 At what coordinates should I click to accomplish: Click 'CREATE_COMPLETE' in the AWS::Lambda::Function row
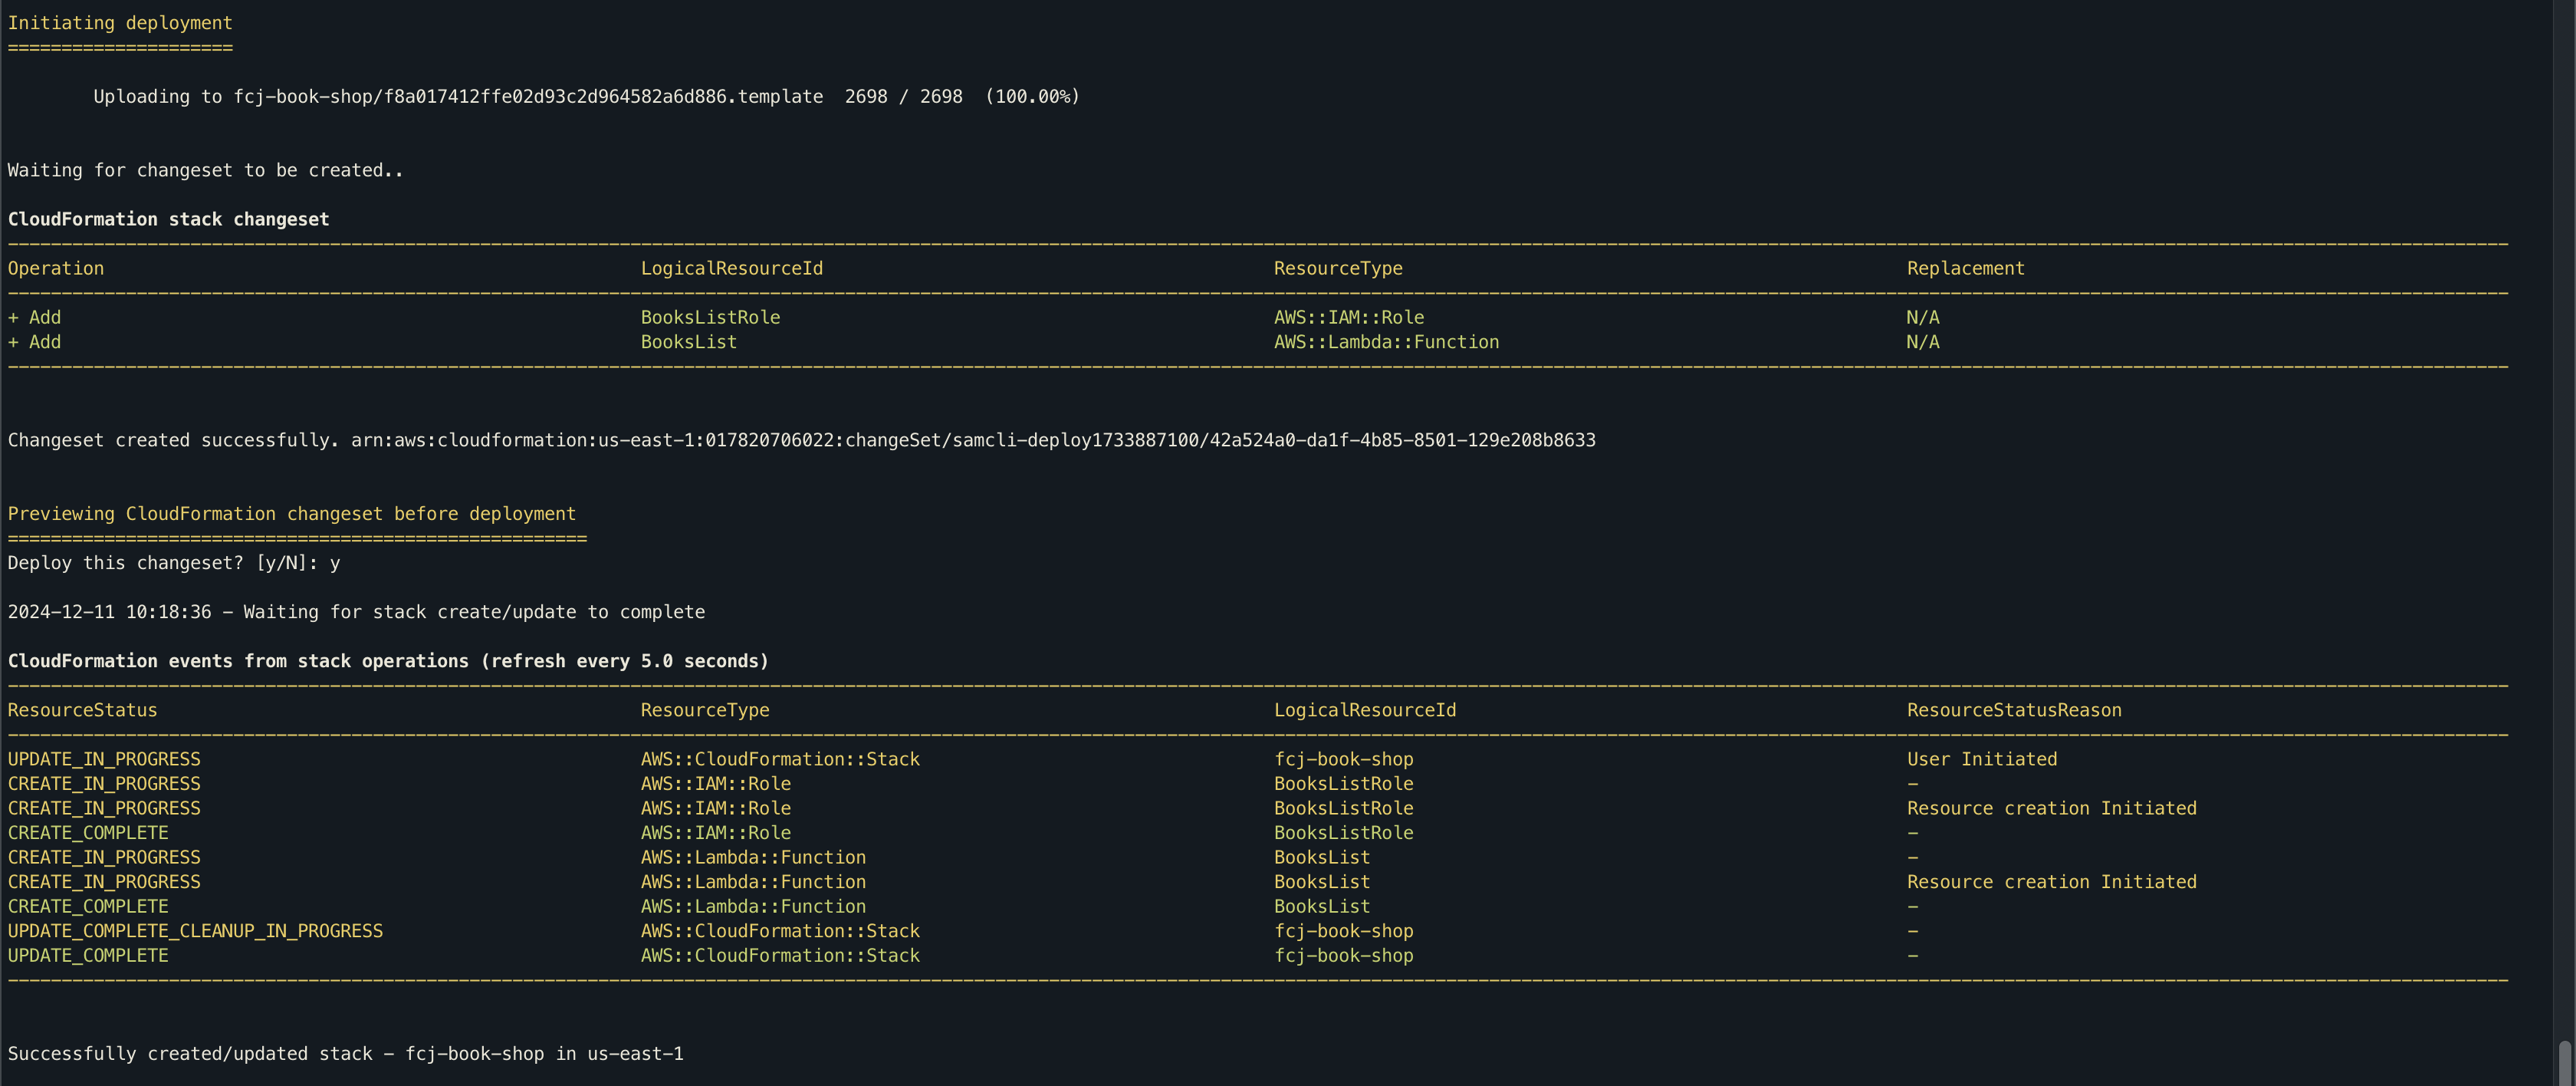[x=88, y=907]
